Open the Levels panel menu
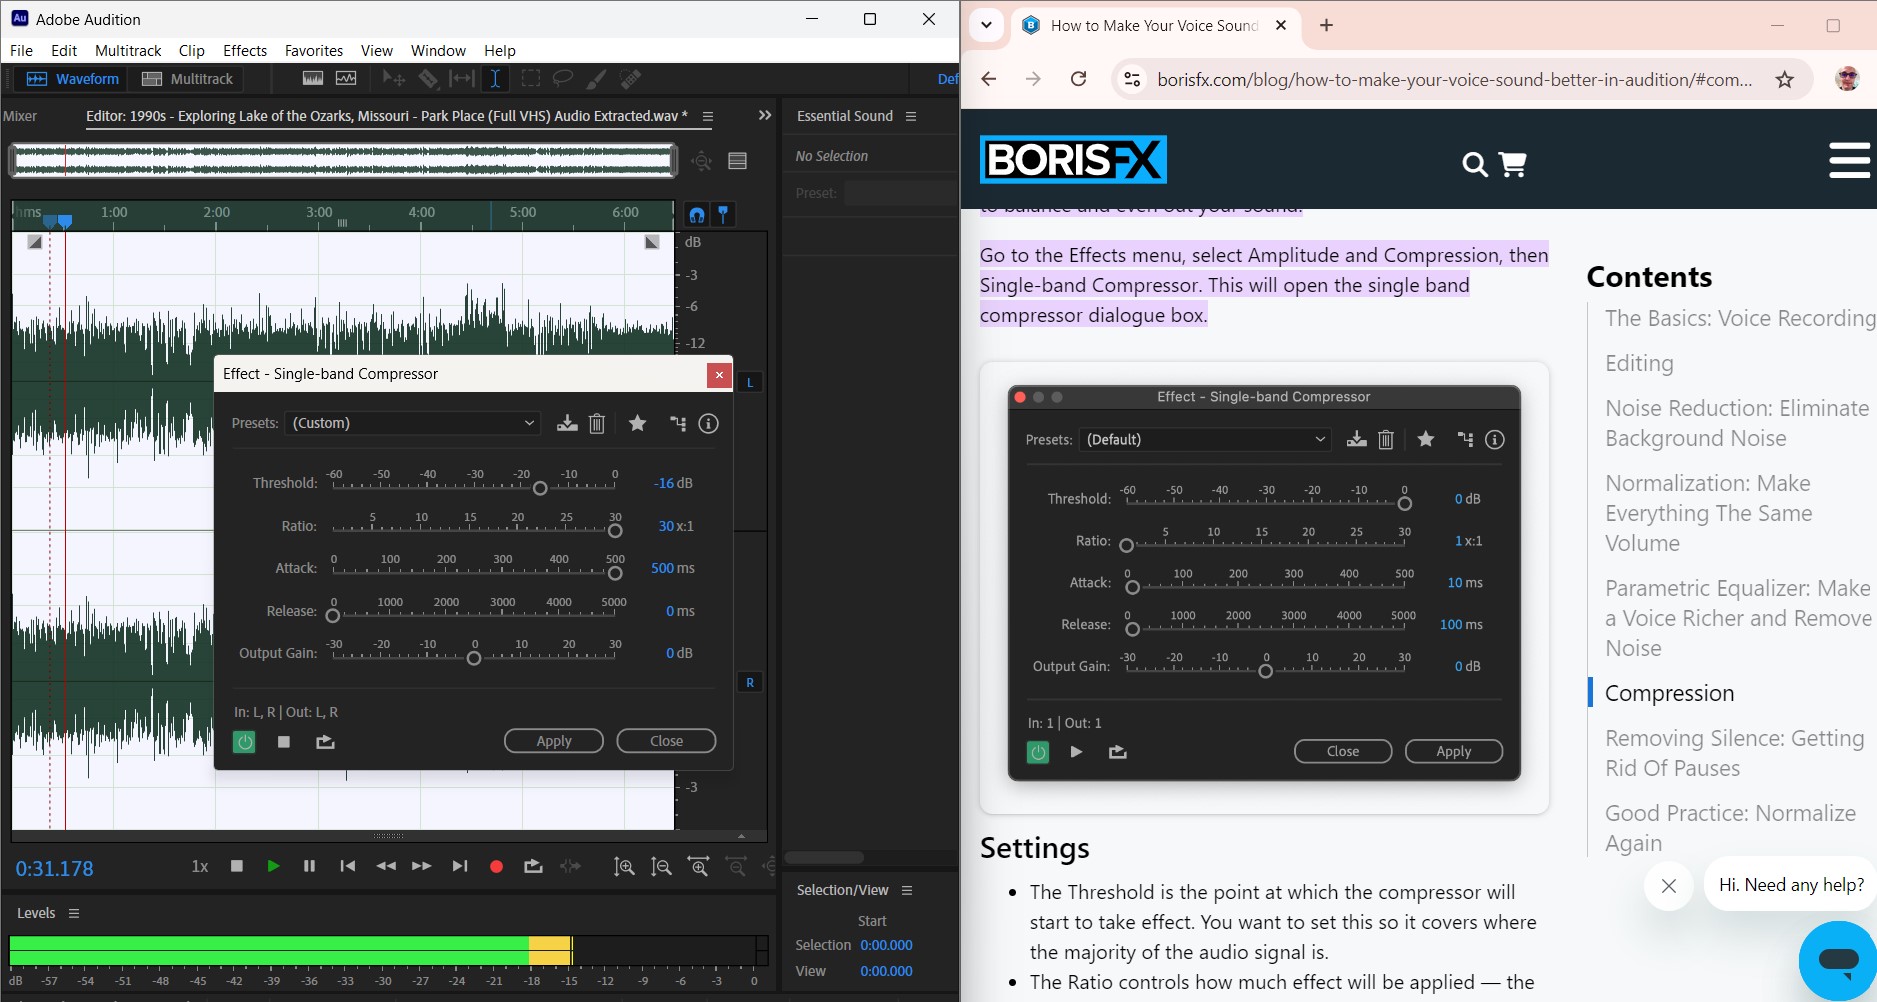Image resolution: width=1877 pixels, height=1002 pixels. click(74, 913)
